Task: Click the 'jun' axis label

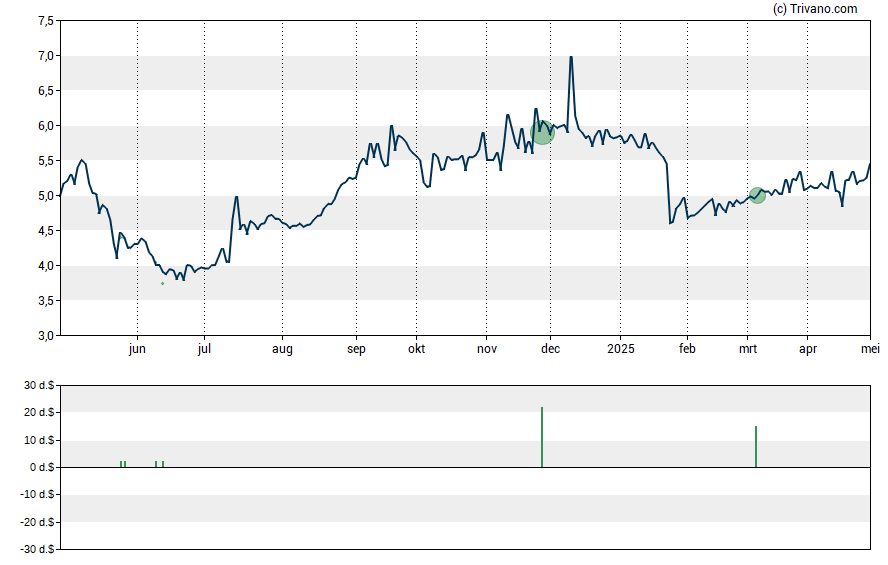Action: point(137,349)
